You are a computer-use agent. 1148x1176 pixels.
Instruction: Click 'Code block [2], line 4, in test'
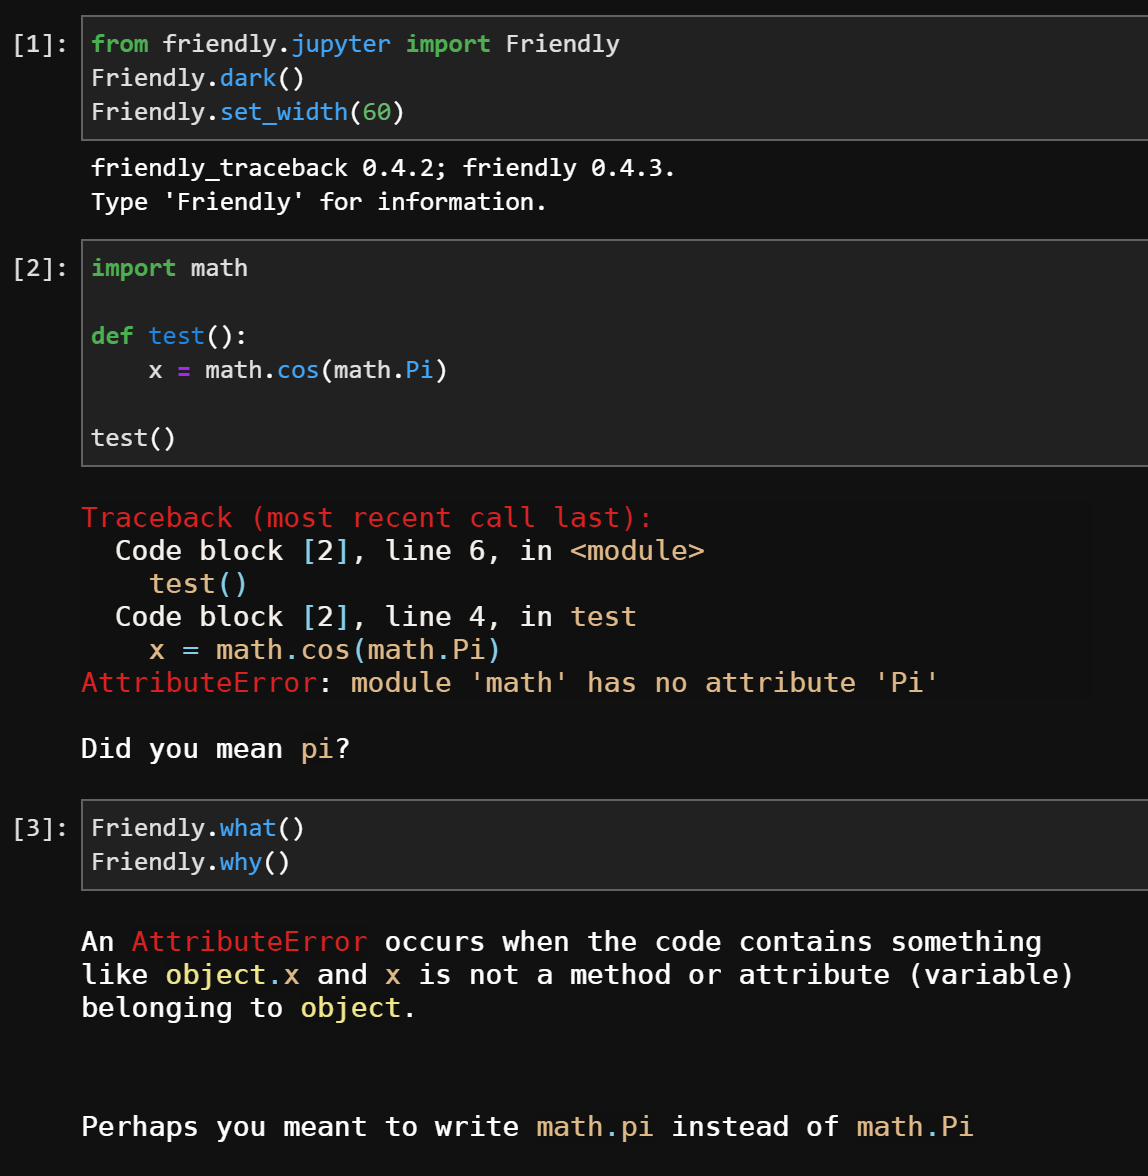tap(376, 616)
